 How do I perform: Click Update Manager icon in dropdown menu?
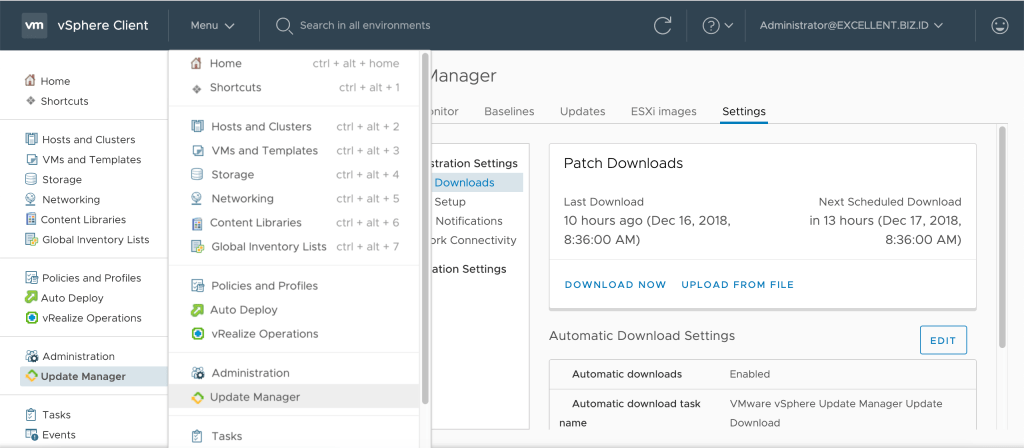[197, 397]
